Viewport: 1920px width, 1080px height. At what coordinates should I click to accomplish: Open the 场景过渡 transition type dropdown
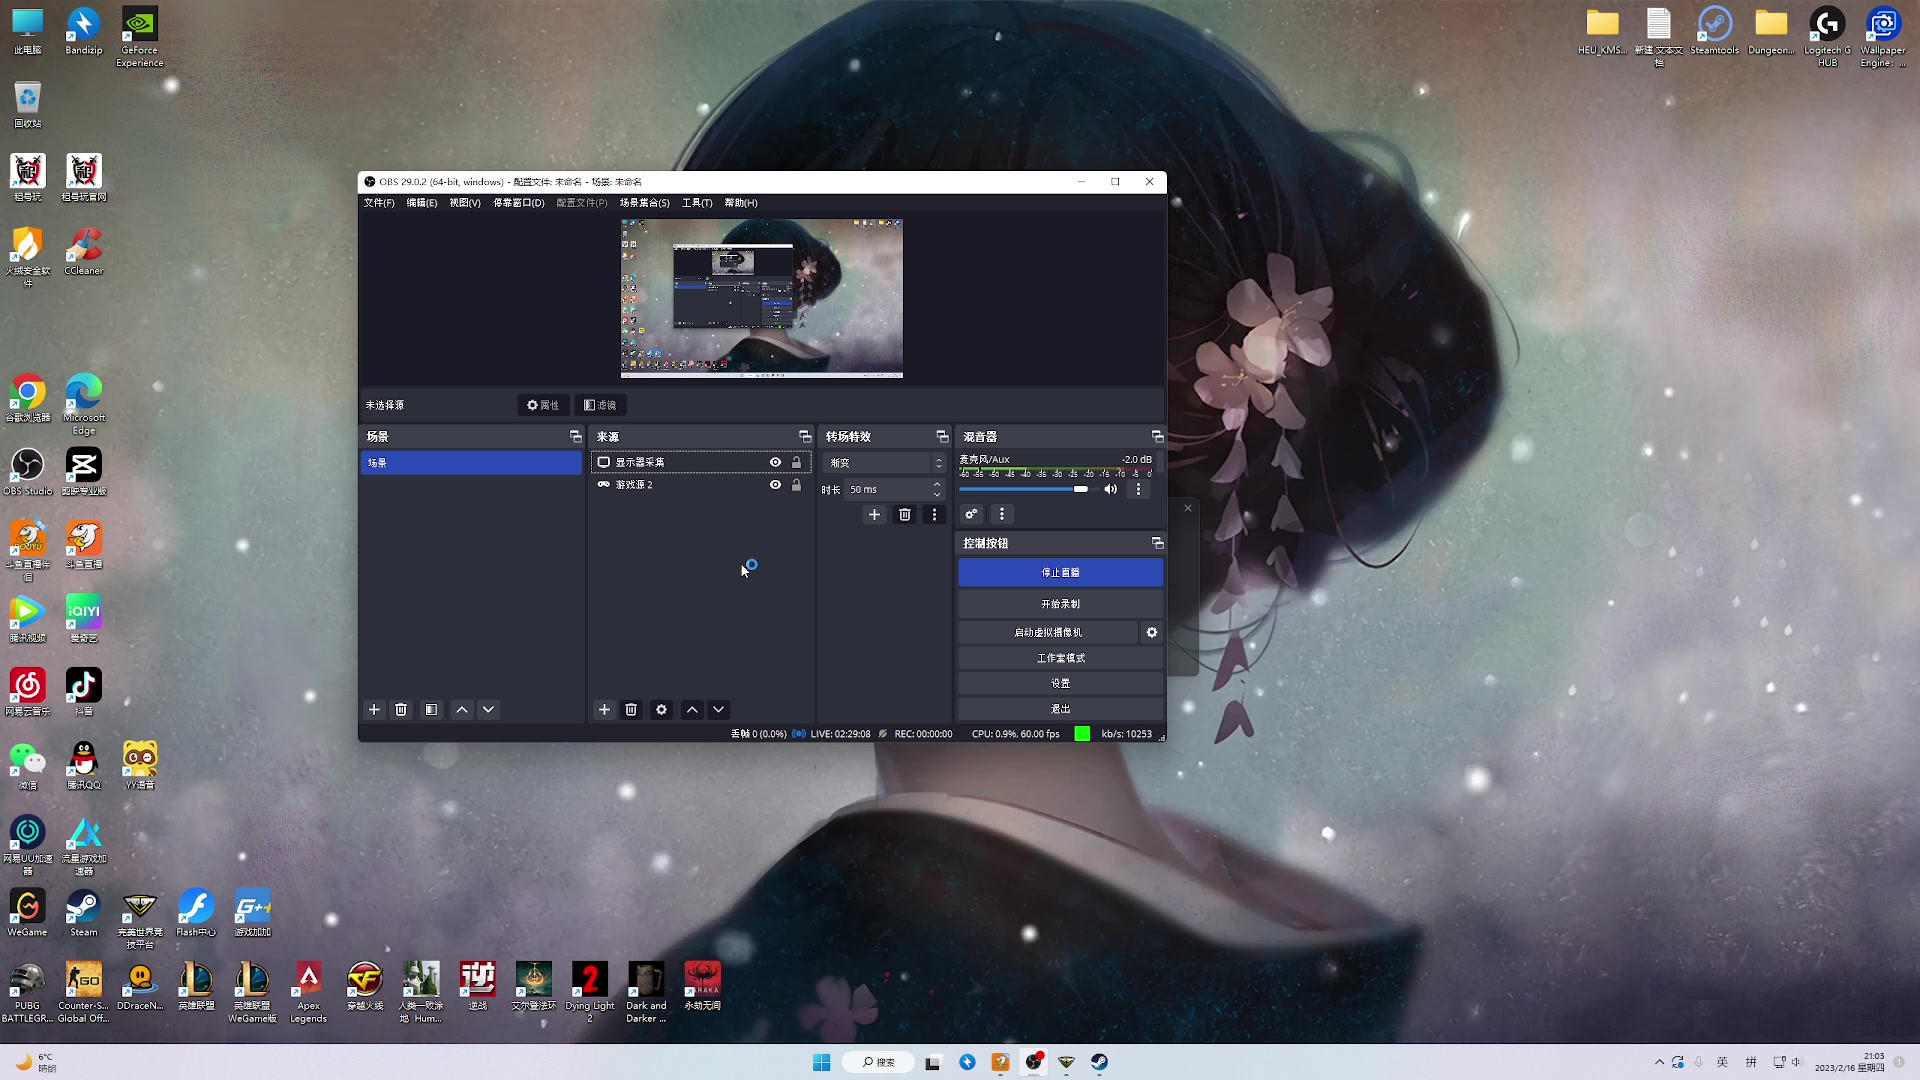885,462
